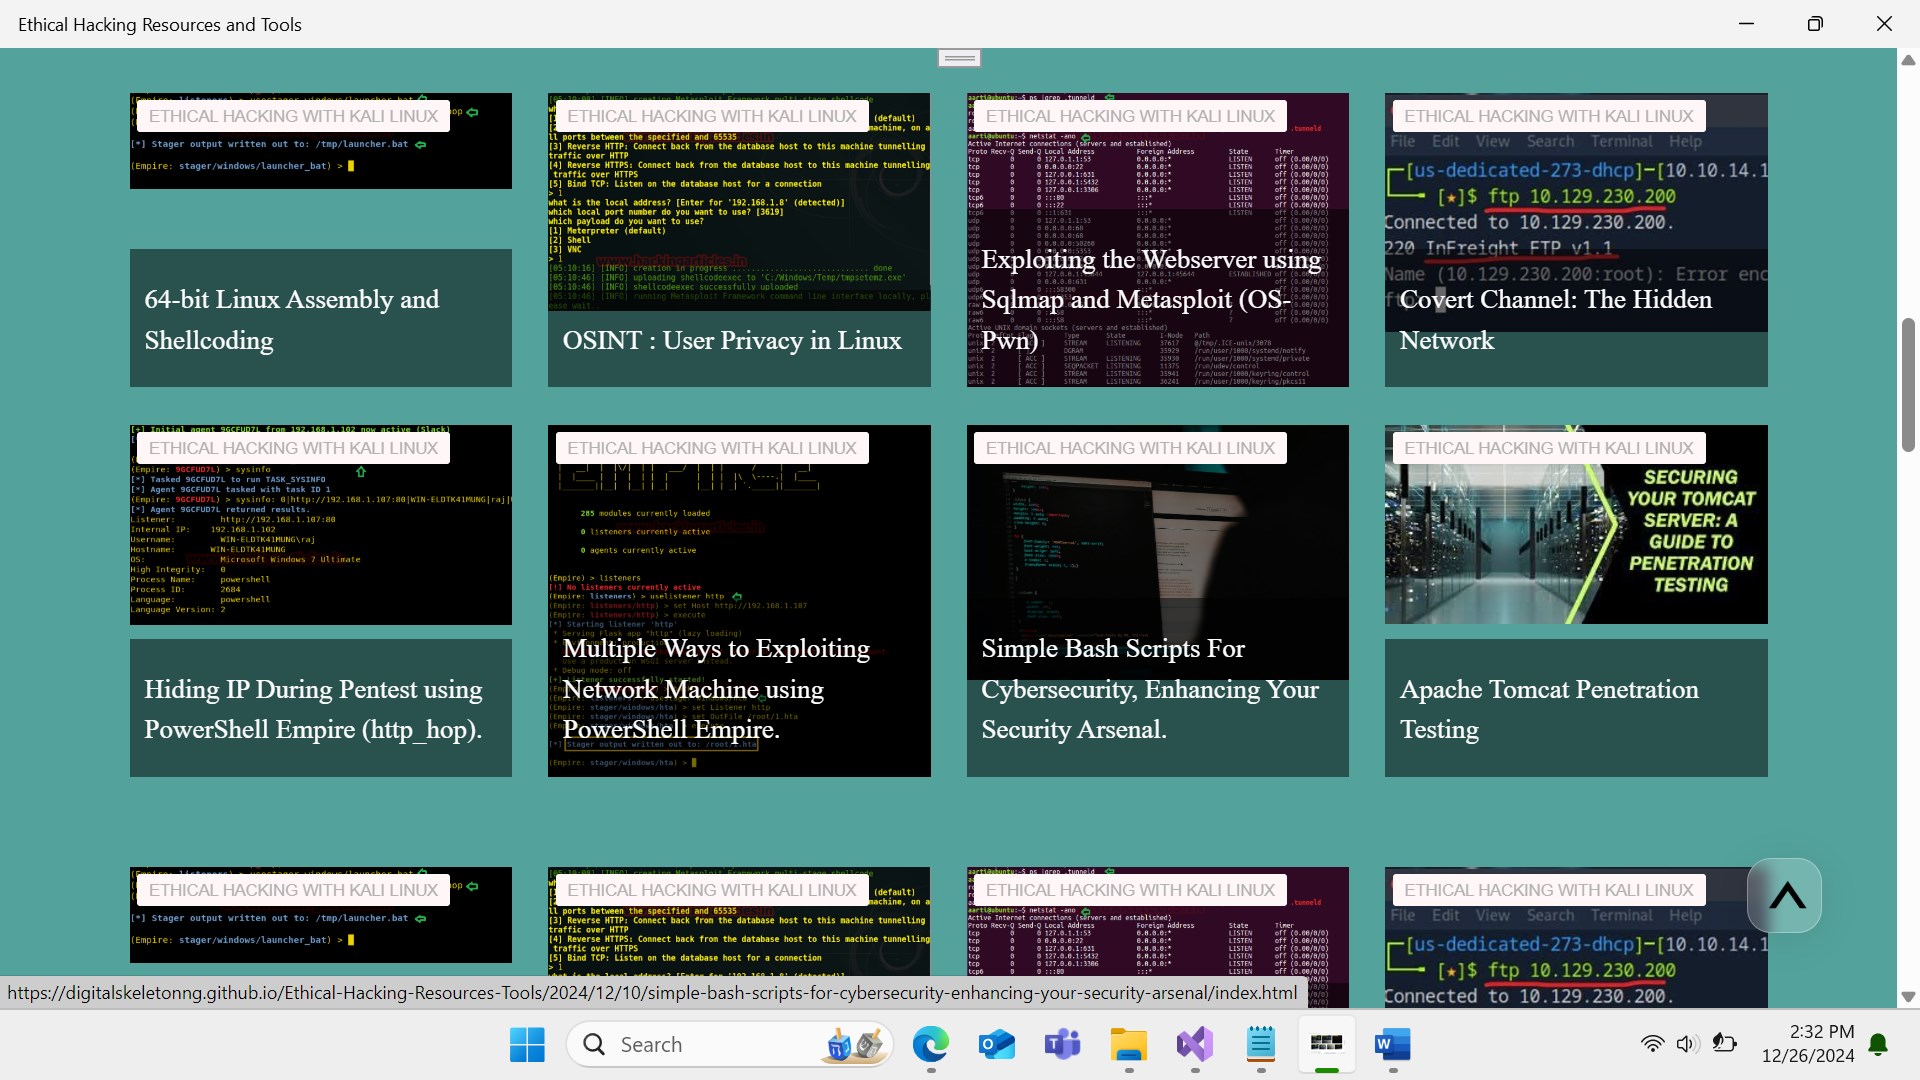Restore down the Ethical Hacking Resources window
Screen dimensions: 1920x1080
click(x=1815, y=24)
